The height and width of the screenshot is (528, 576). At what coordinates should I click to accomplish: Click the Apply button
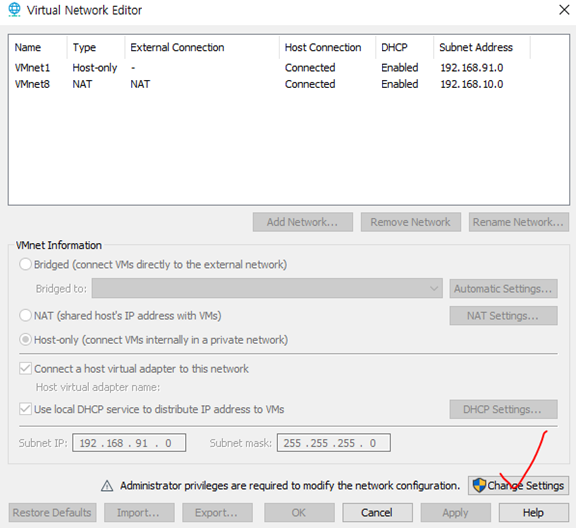[x=456, y=513]
